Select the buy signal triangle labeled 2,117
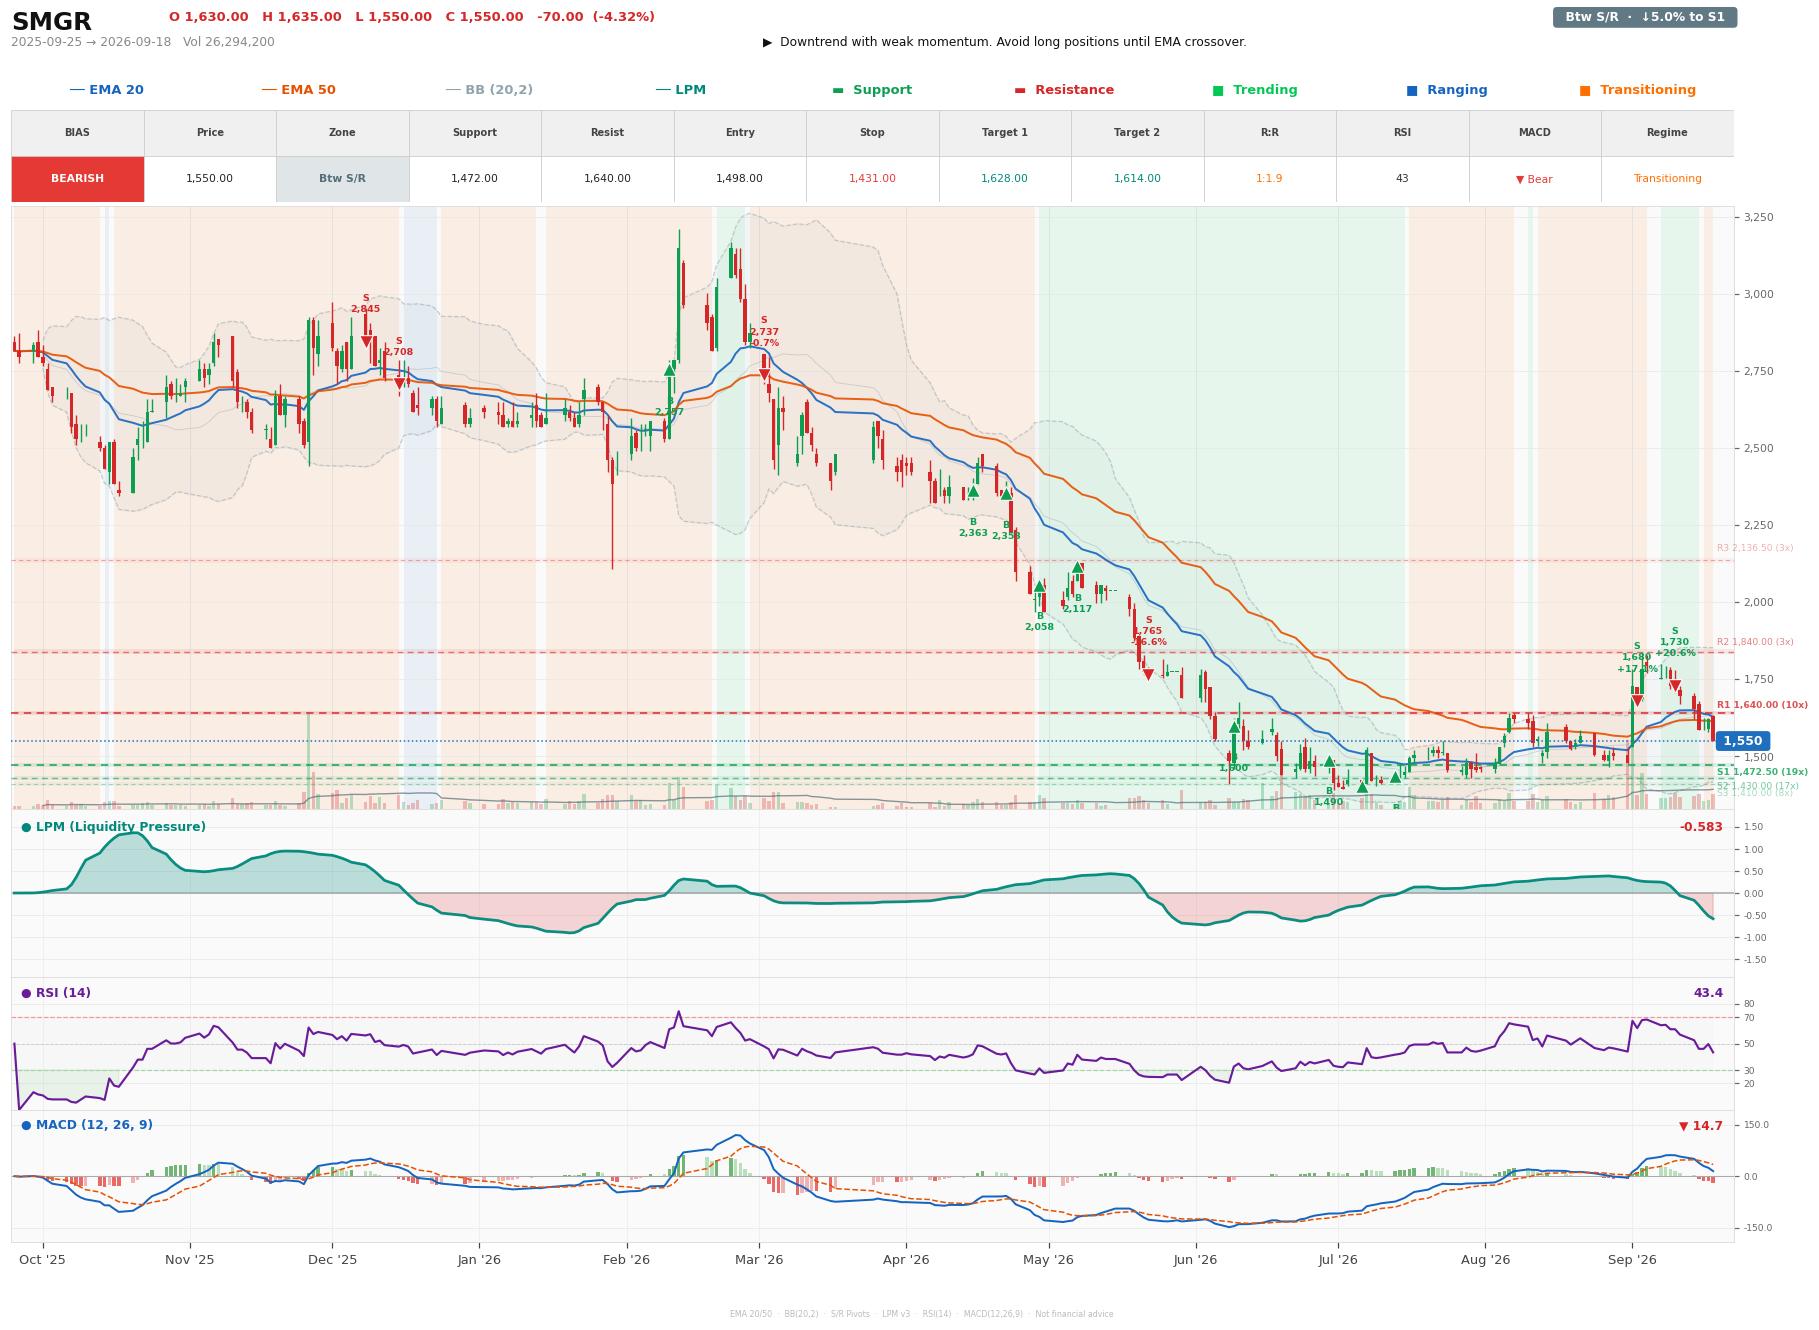1819x1330 pixels. [1077, 568]
